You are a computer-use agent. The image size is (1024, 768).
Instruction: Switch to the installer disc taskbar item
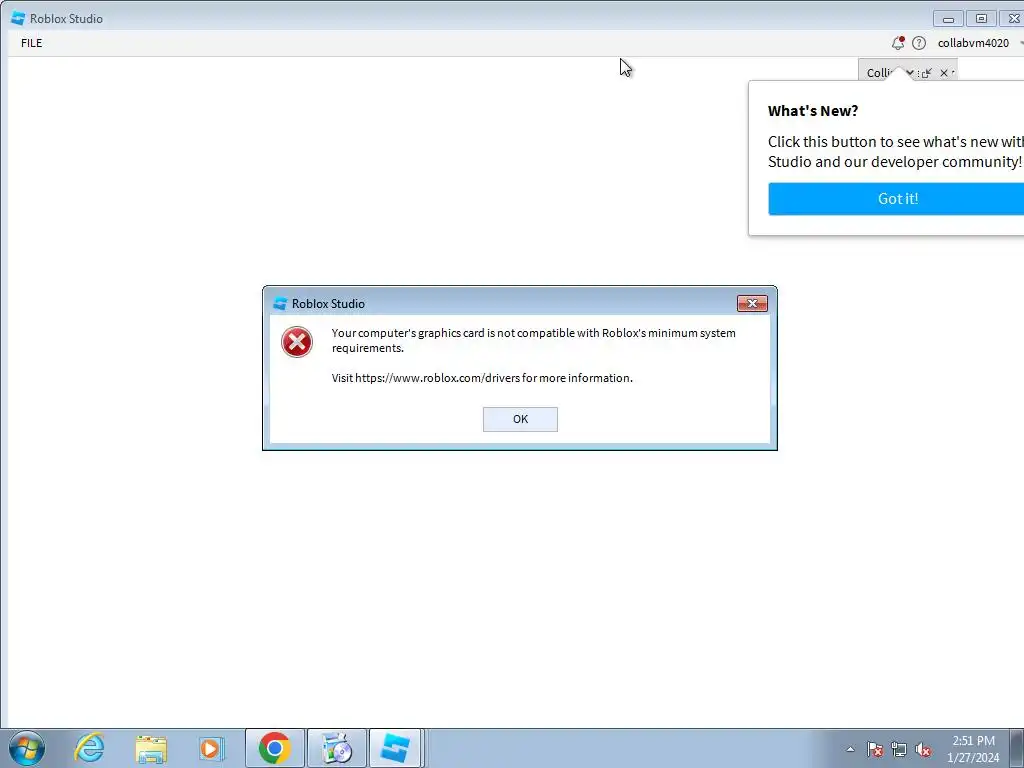(x=337, y=748)
